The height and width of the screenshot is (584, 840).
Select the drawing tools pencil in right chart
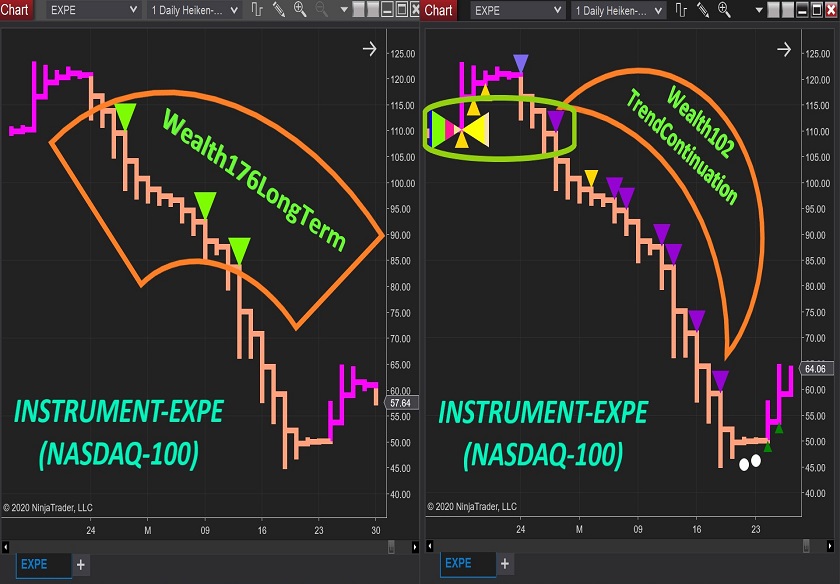[x=702, y=10]
